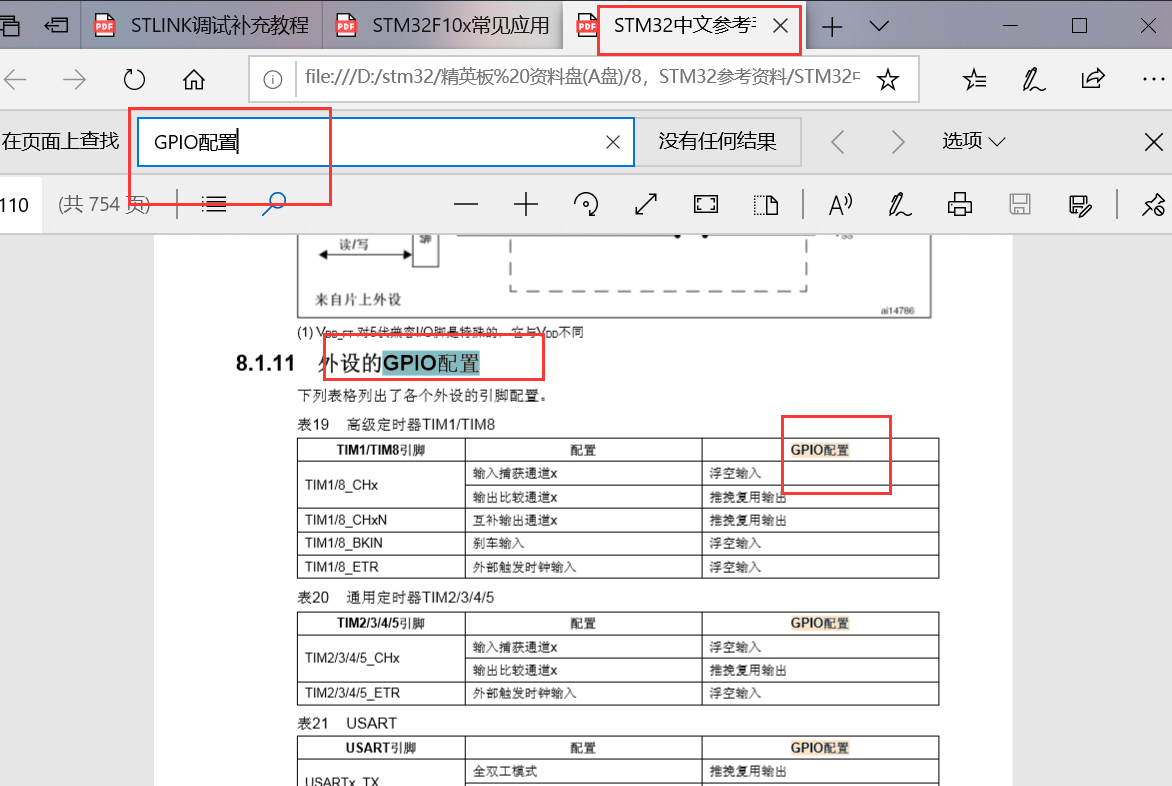This screenshot has width=1172, height=786.
Task: Toggle the page layout view
Action: pyautogui.click(x=766, y=204)
